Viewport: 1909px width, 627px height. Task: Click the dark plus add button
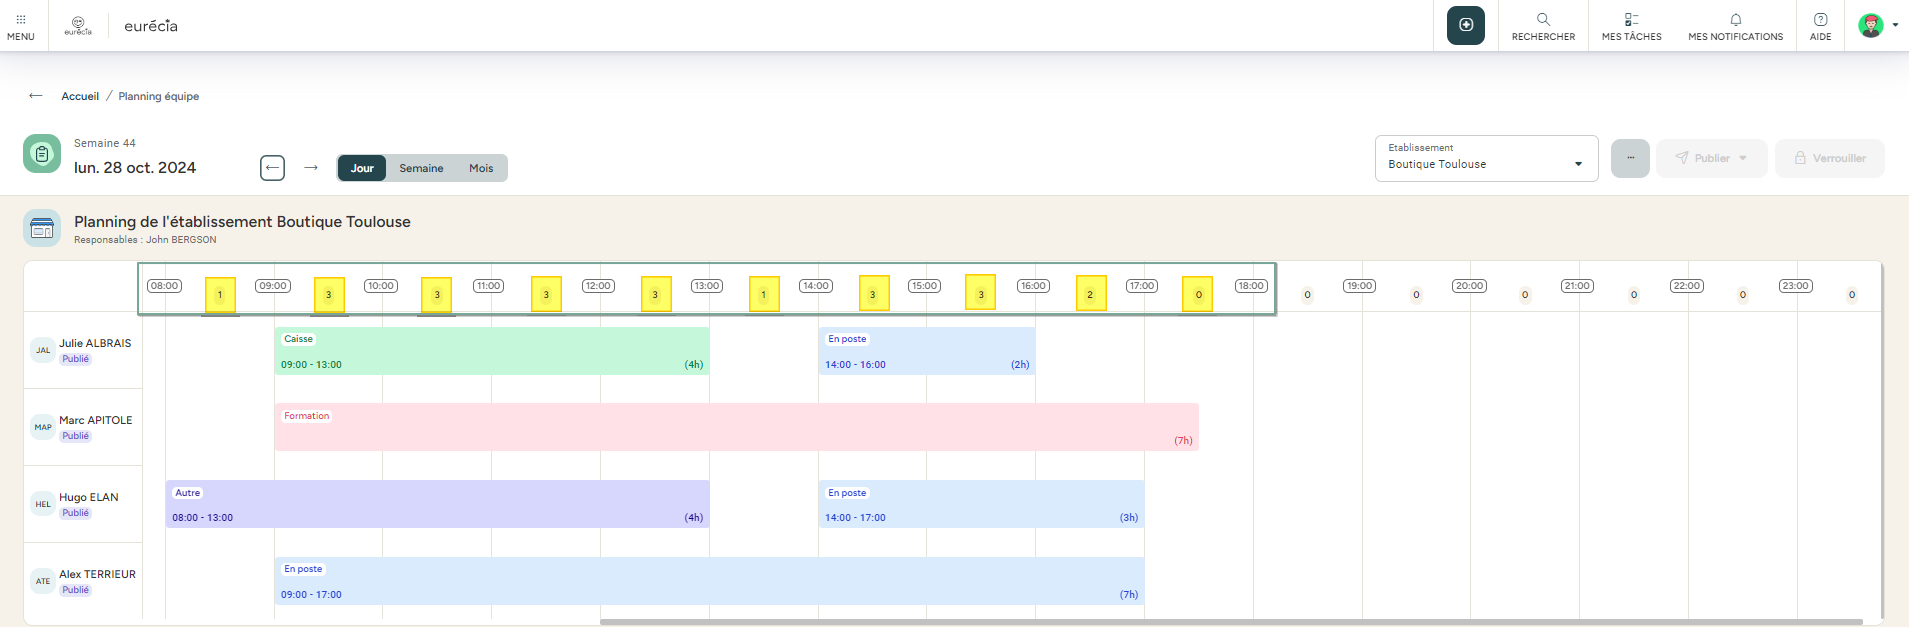1466,25
